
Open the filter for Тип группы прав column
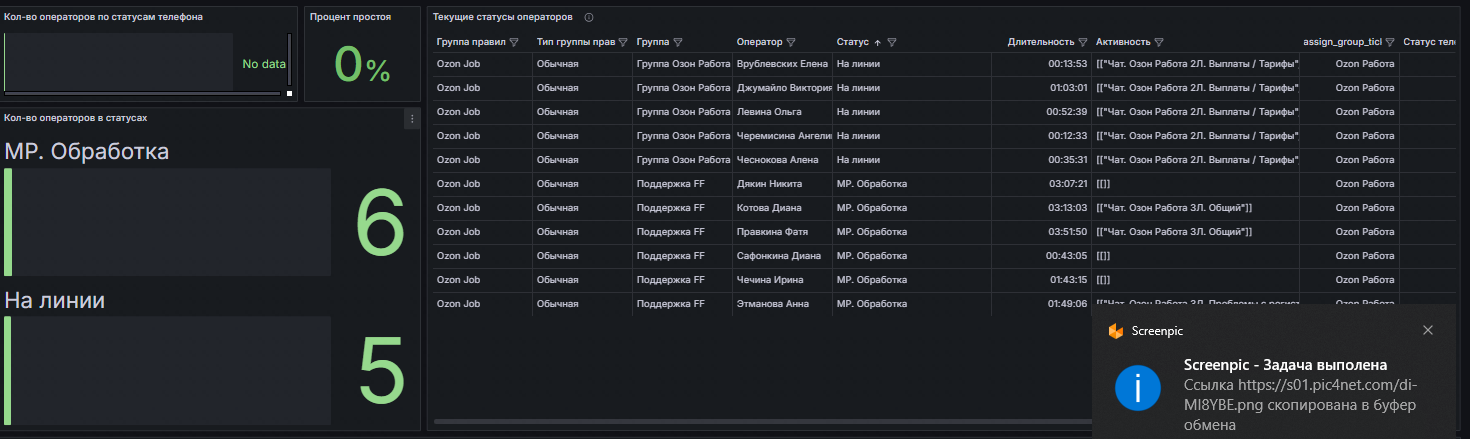pos(623,42)
